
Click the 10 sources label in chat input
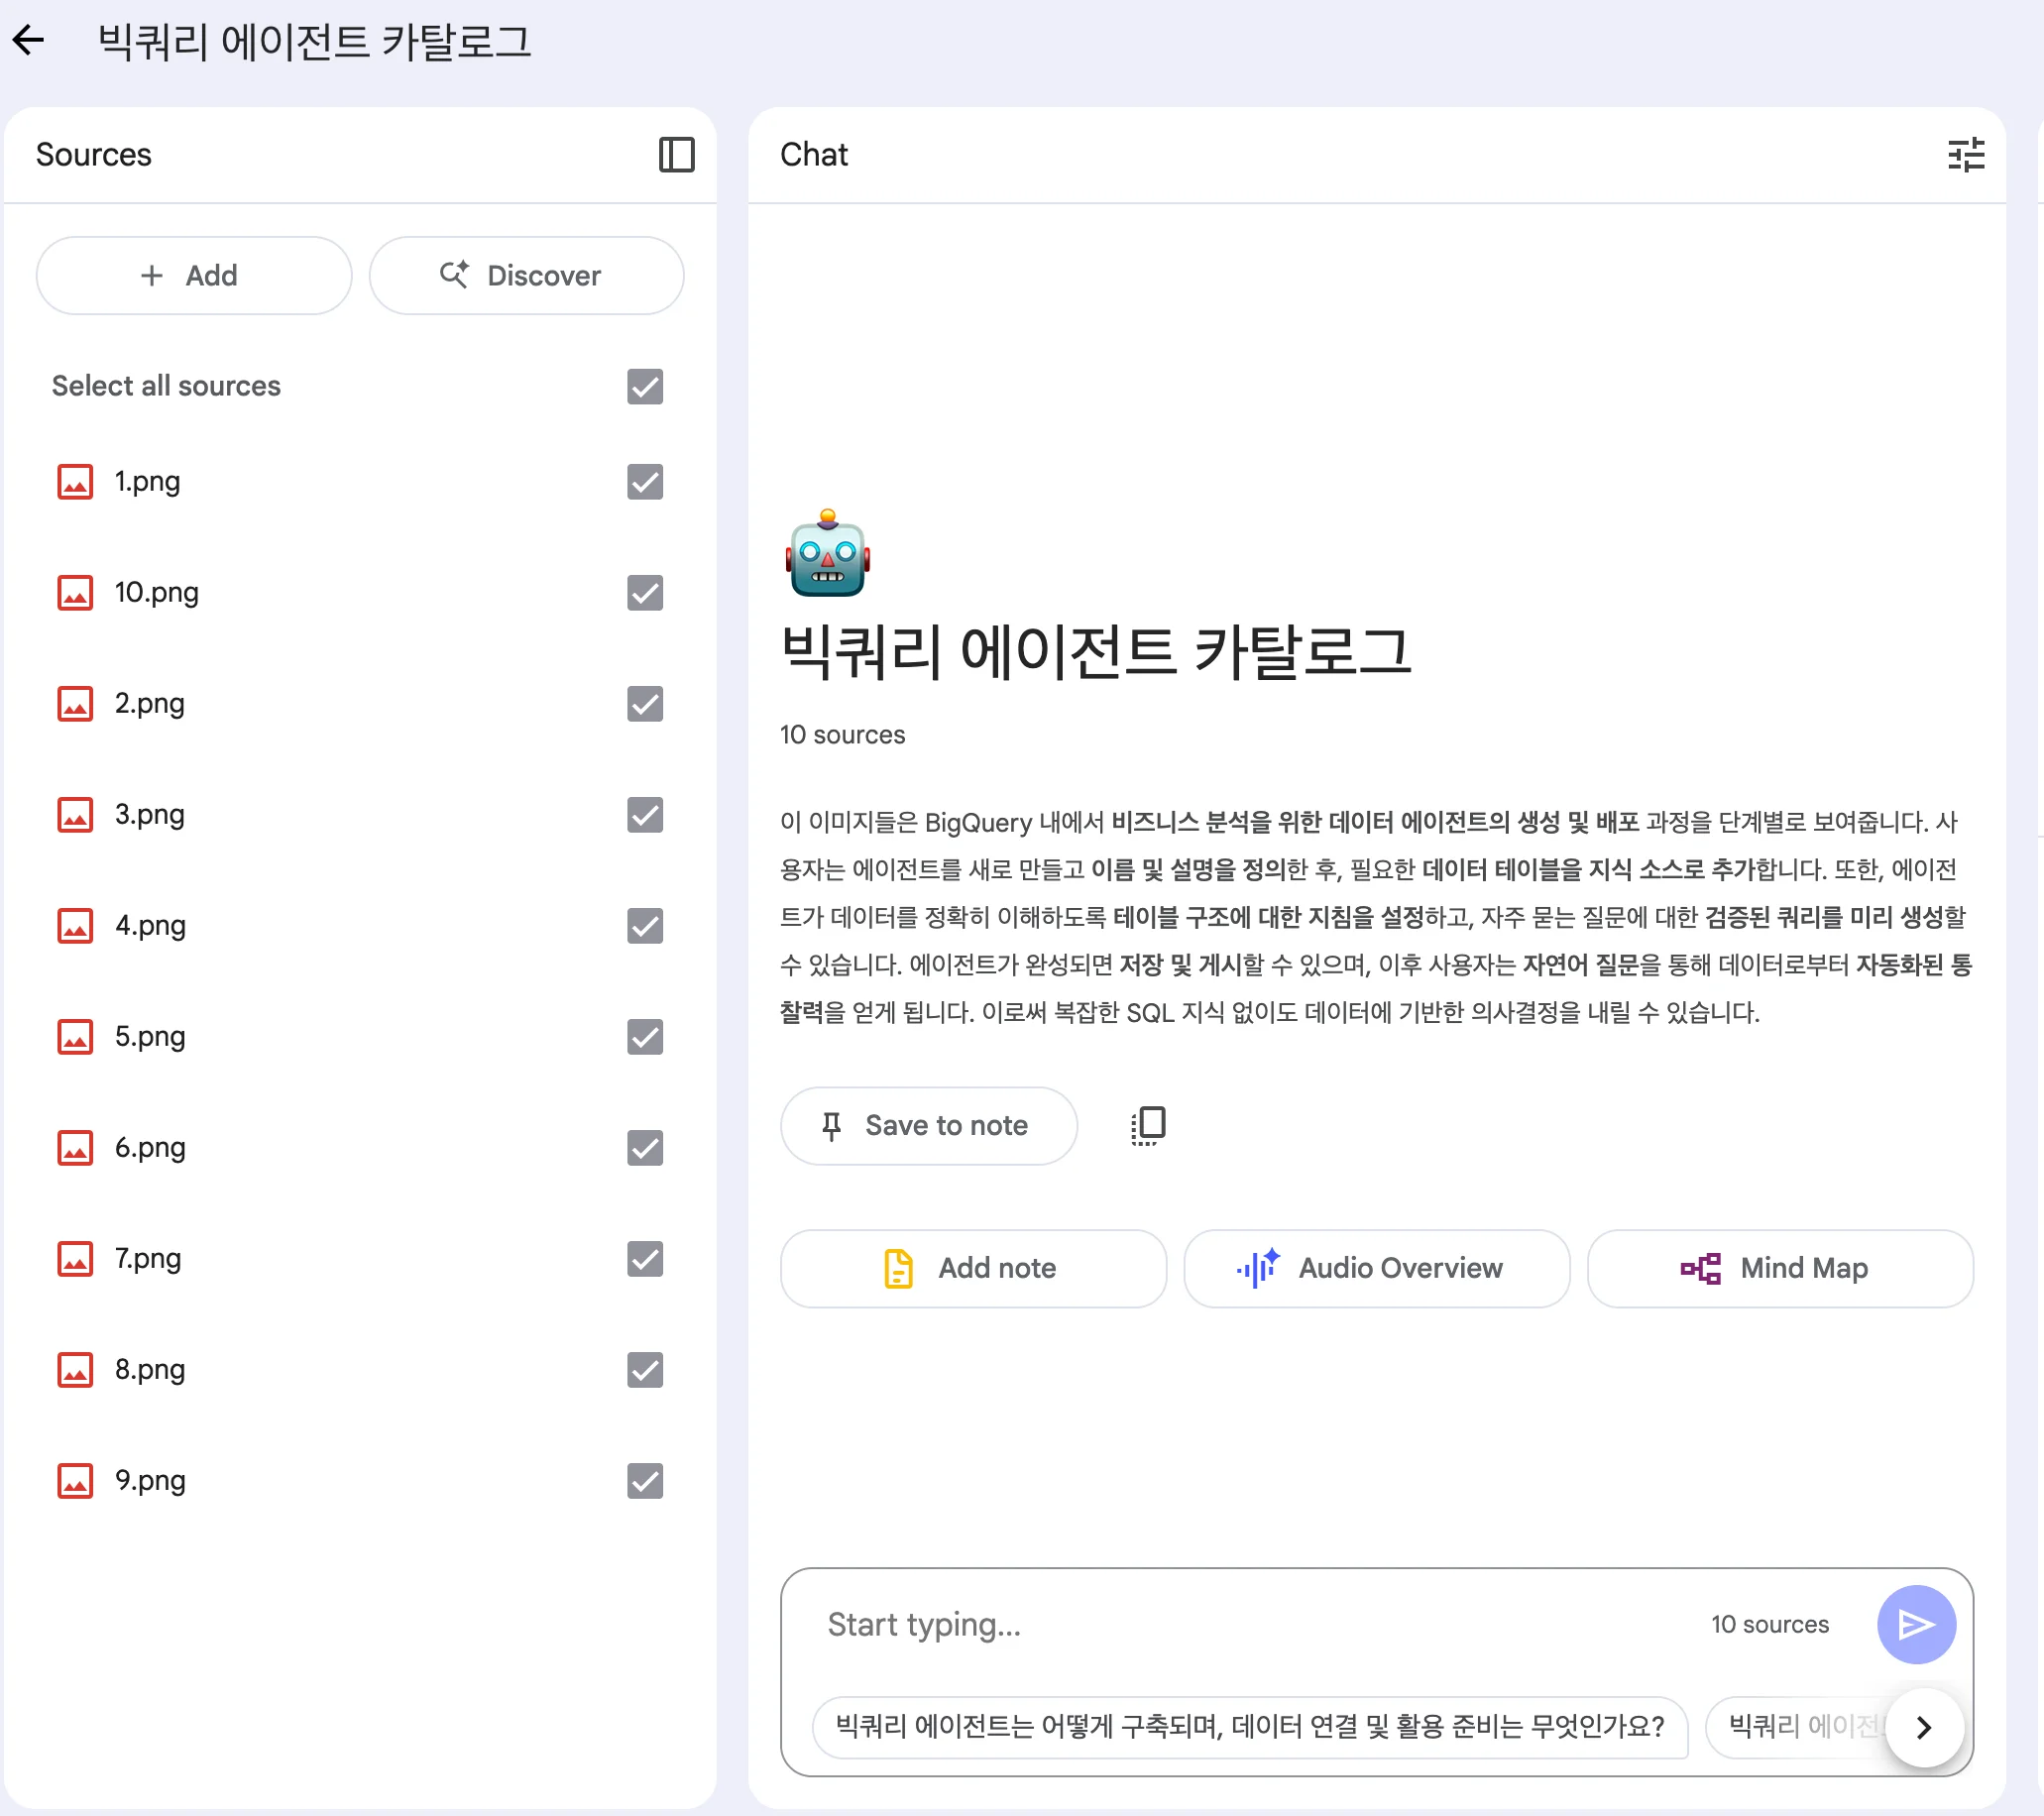[1769, 1624]
